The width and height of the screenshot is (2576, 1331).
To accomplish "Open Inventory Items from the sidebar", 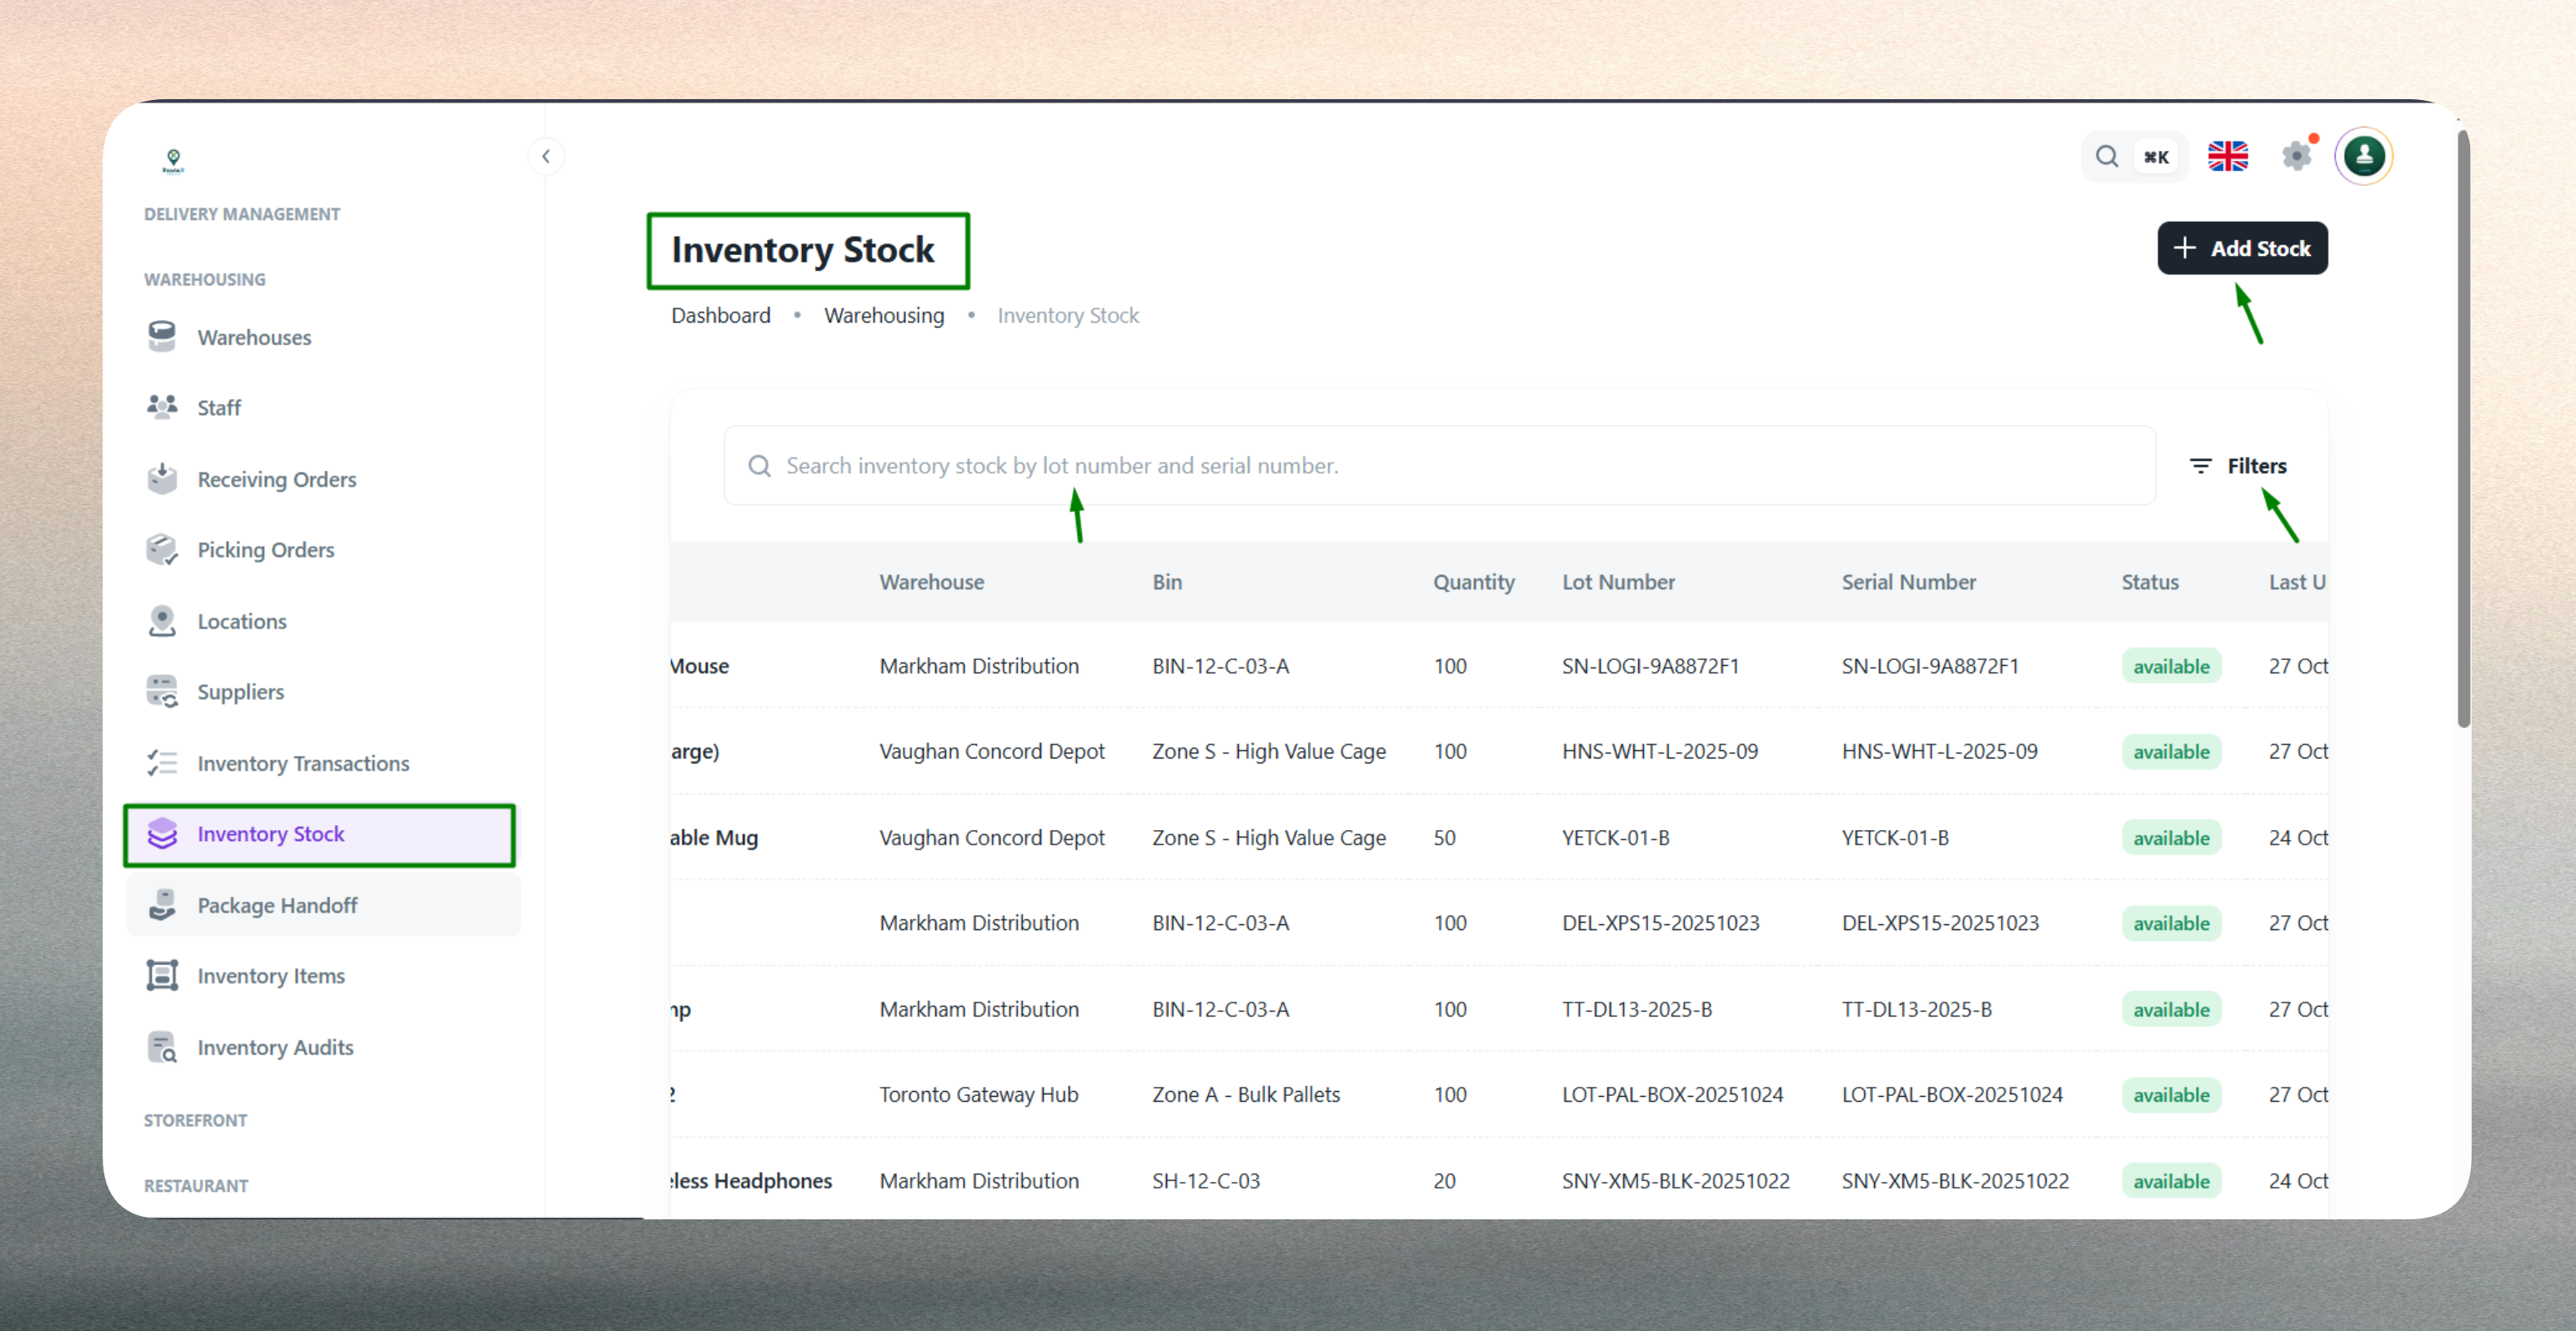I will point(271,975).
